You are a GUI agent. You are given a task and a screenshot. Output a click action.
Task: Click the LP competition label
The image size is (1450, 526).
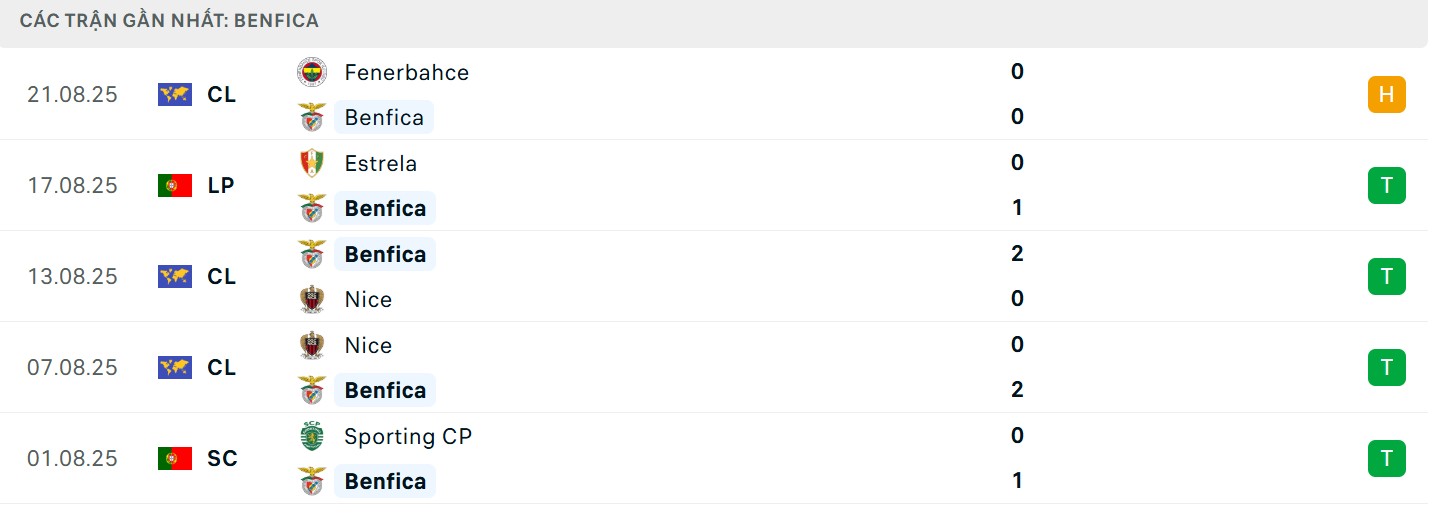(221, 185)
